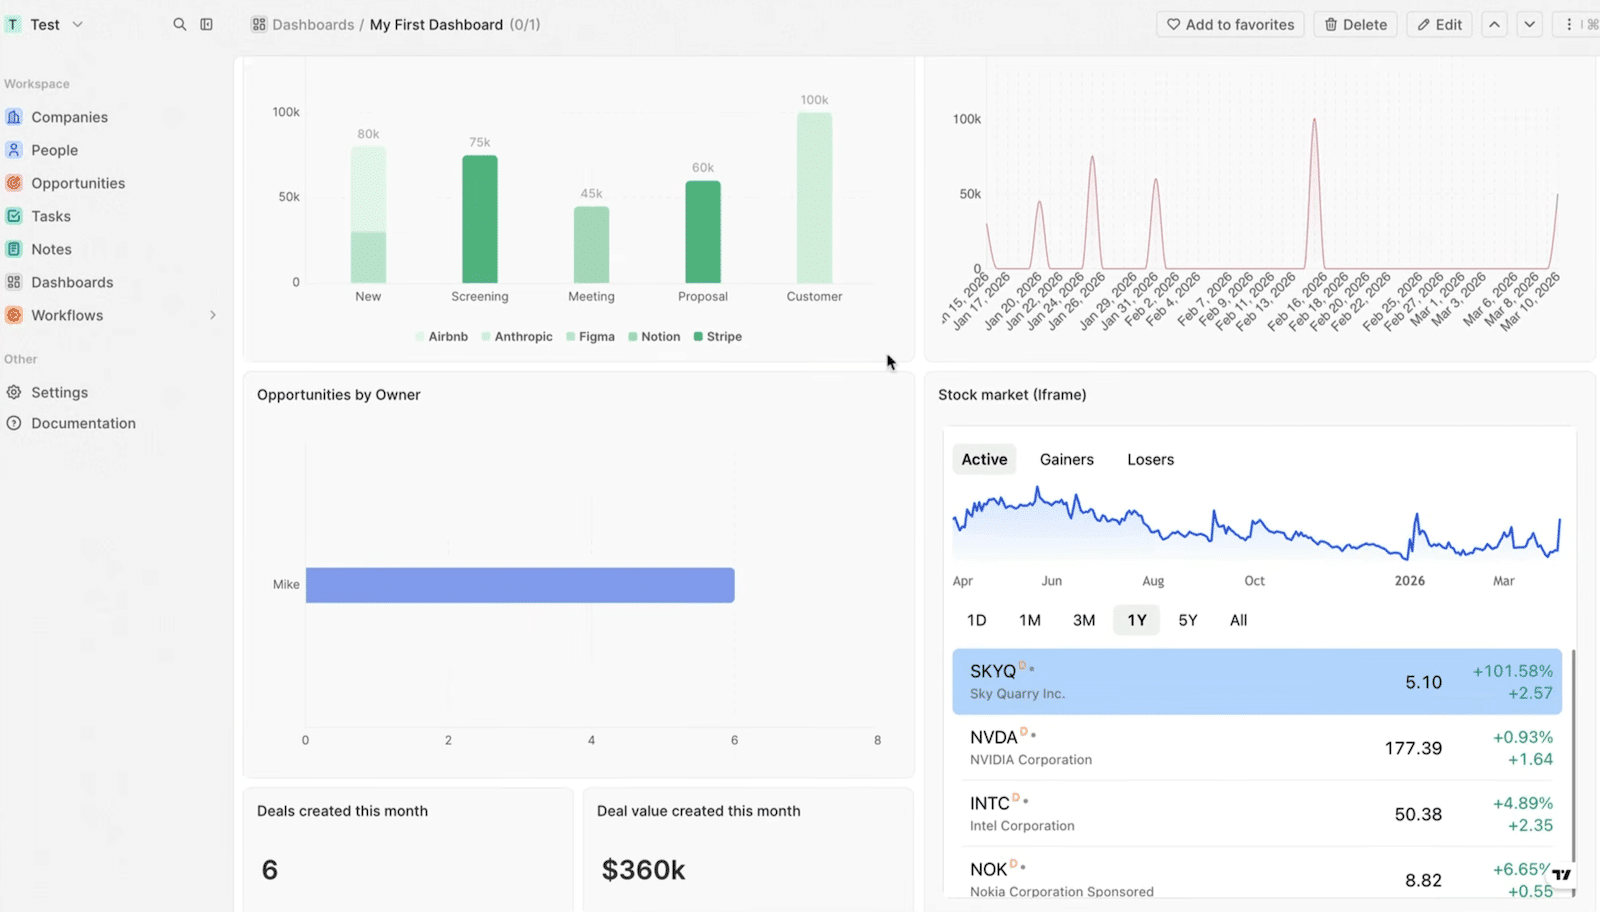Select the SKYQ Sky Quarry stock row
Viewport: 1600px width, 912px height.
pyautogui.click(x=1257, y=682)
